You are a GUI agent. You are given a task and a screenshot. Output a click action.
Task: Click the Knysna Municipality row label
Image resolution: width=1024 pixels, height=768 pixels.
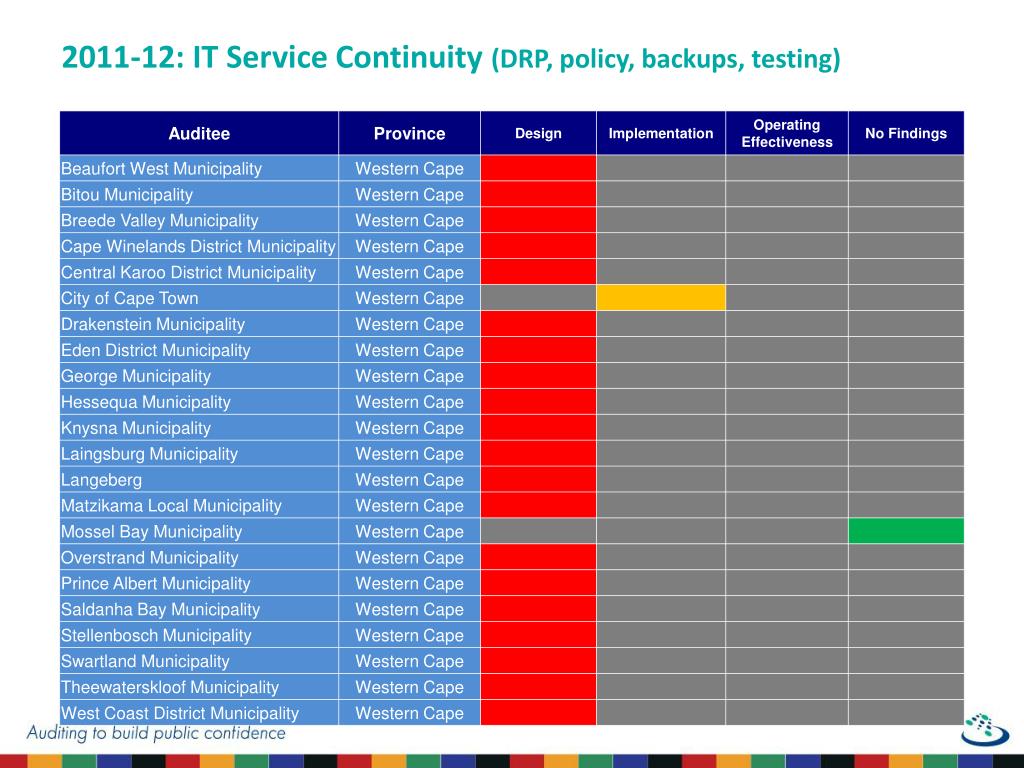click(x=136, y=428)
